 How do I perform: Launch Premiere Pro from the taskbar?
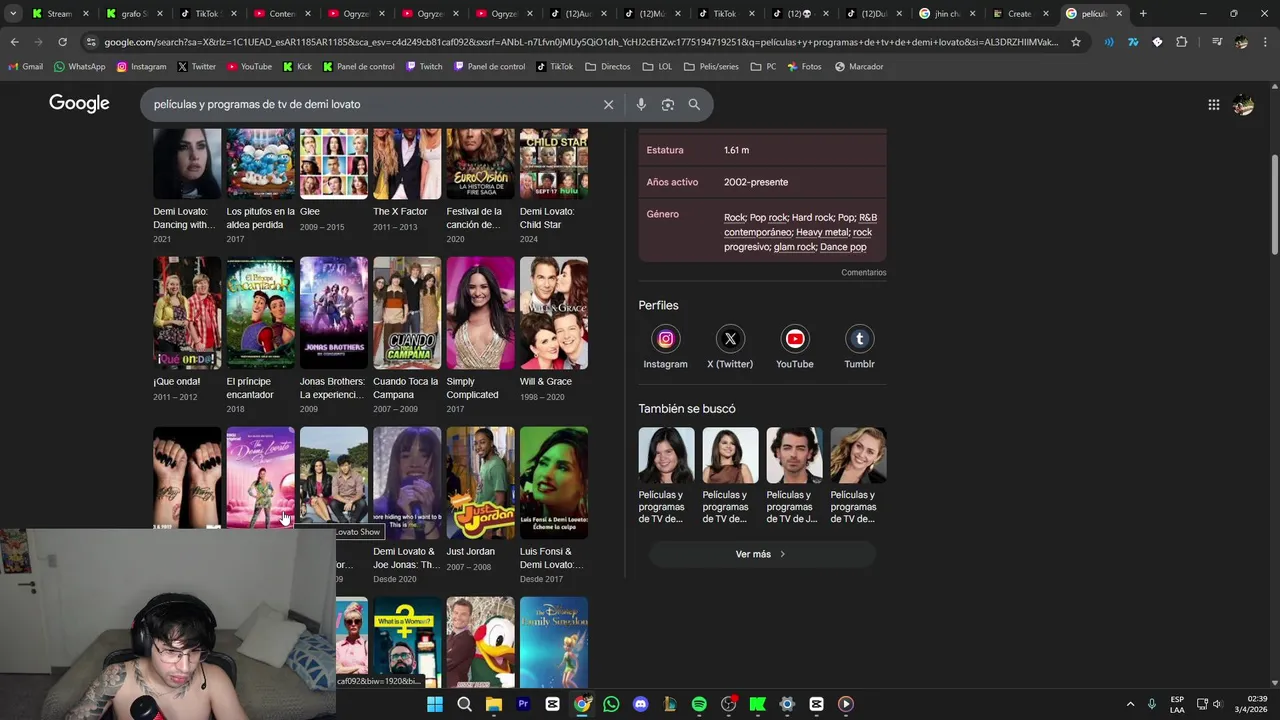523,704
